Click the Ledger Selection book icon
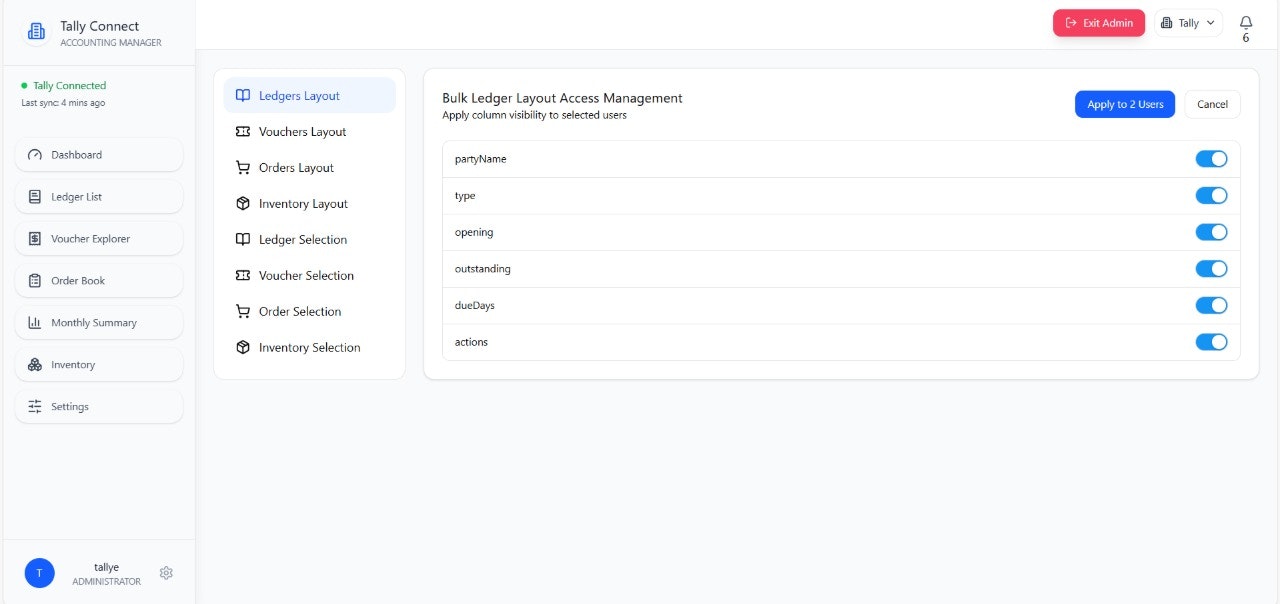 [x=242, y=240]
